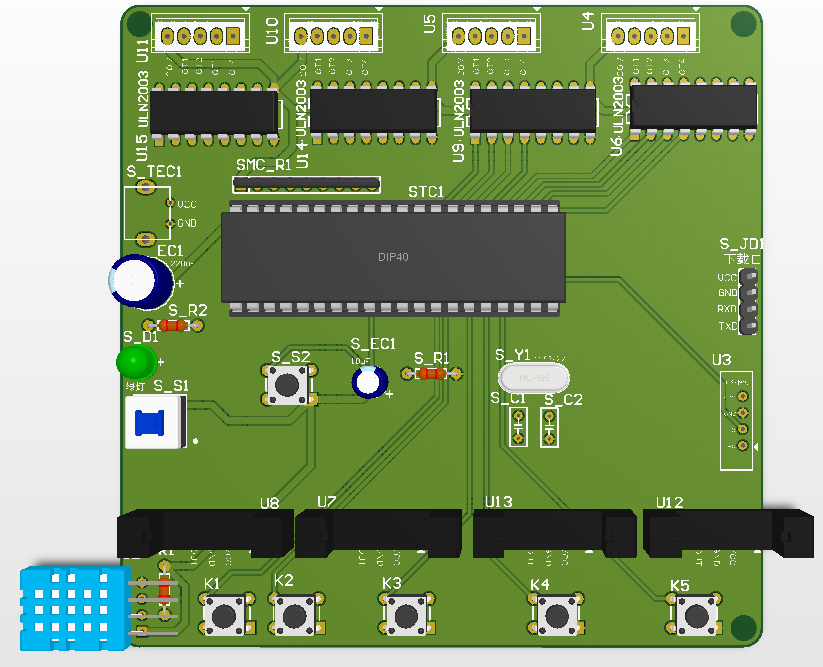Select the K2 tactile push button

tap(296, 614)
